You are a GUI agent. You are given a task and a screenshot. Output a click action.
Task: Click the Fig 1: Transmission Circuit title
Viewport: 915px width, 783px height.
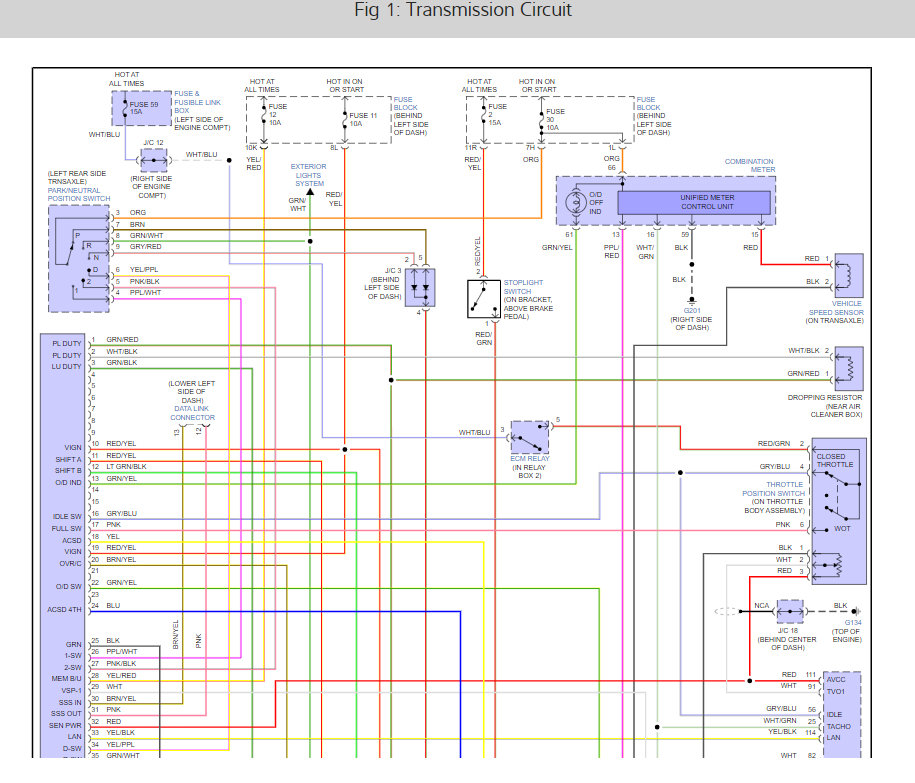tap(463, 10)
